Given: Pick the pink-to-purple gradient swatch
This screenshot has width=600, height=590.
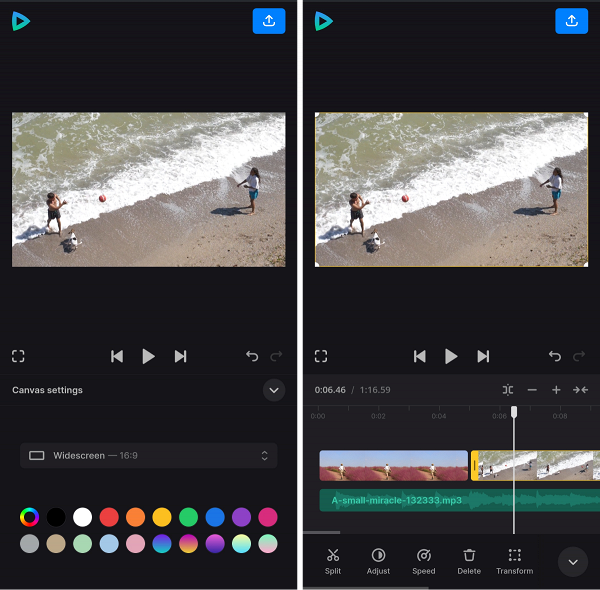Looking at the screenshot, I should coord(215,544).
